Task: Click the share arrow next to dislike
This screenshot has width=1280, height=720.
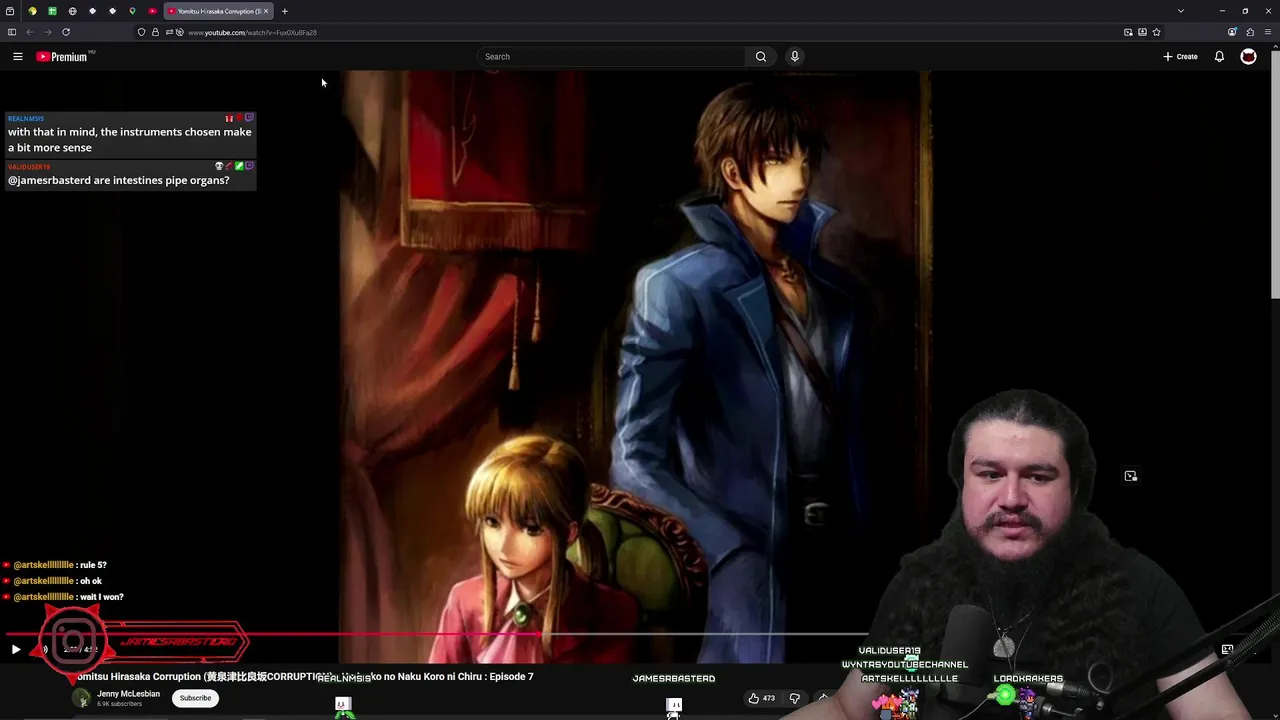Action: click(823, 698)
